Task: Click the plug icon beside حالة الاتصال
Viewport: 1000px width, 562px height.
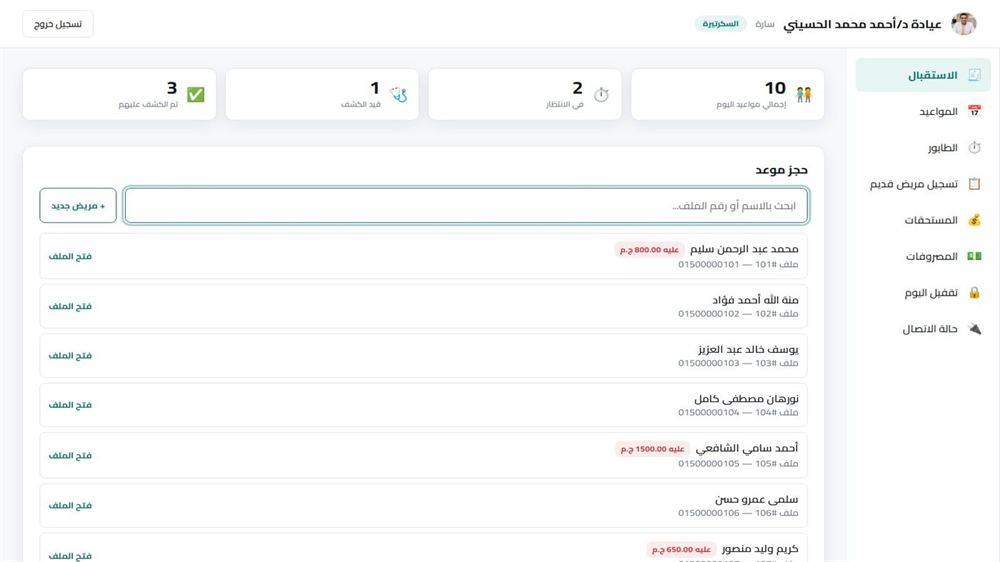Action: 974,329
